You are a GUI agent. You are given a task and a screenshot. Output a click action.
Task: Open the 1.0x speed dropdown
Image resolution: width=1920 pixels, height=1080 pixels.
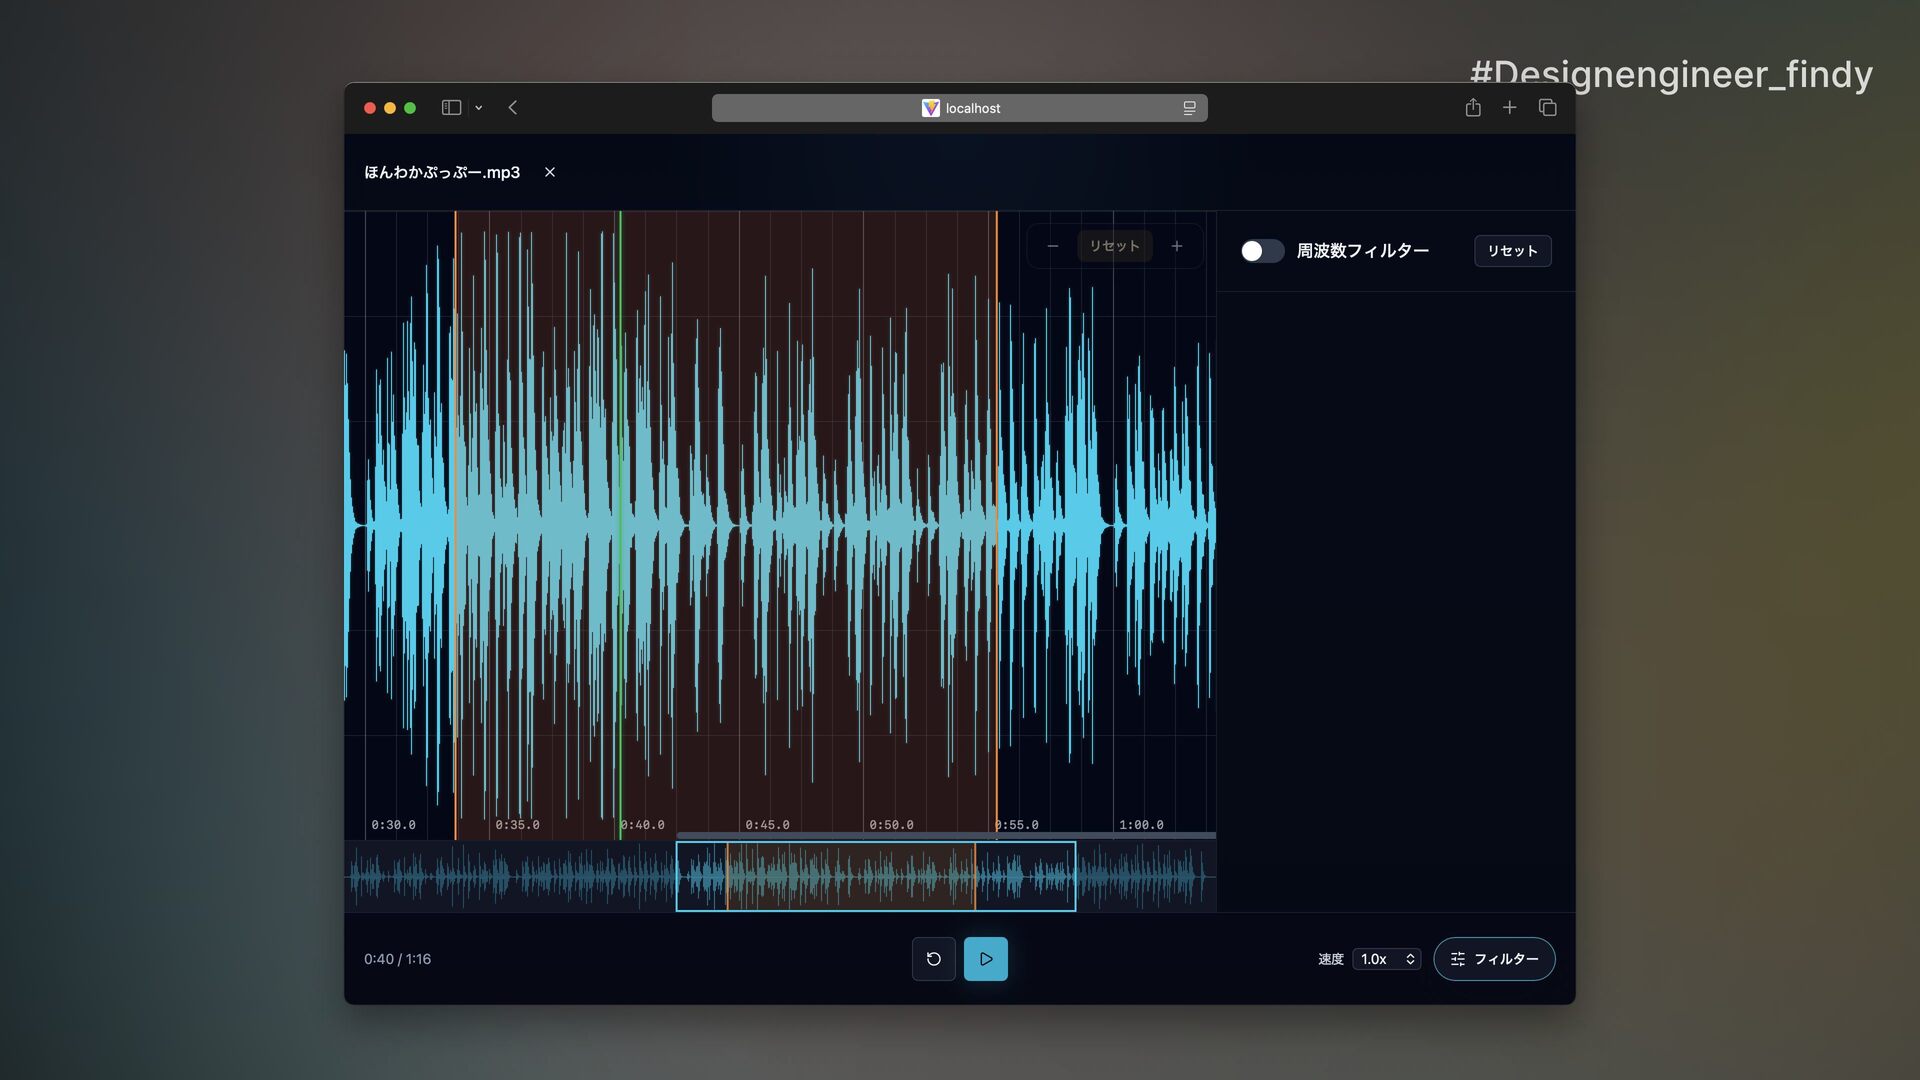tap(1386, 958)
